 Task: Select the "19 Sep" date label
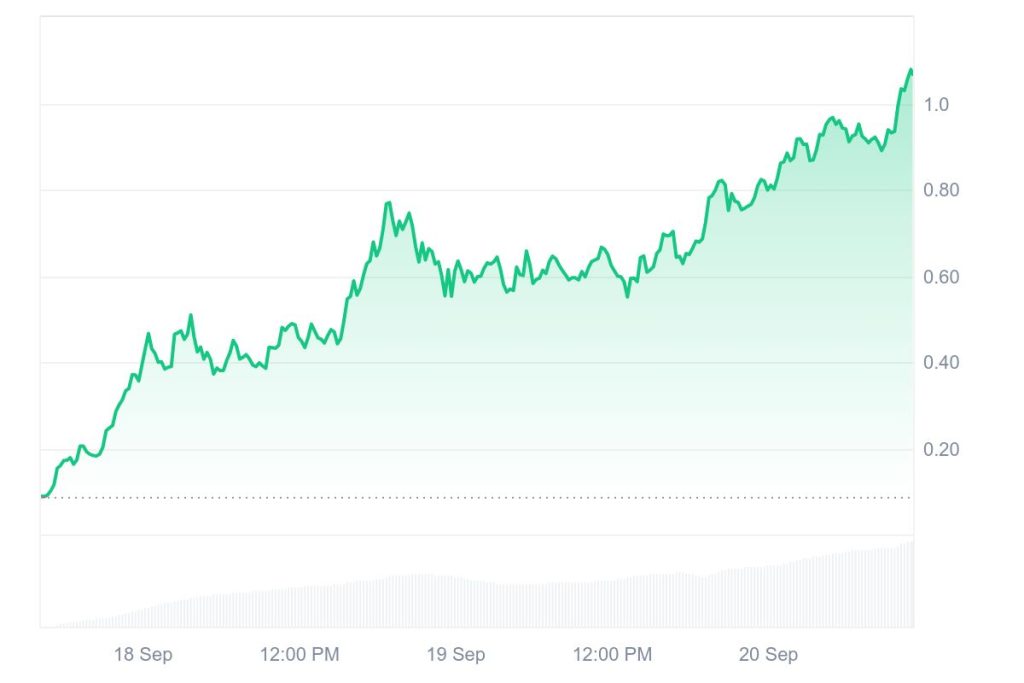pos(456,655)
